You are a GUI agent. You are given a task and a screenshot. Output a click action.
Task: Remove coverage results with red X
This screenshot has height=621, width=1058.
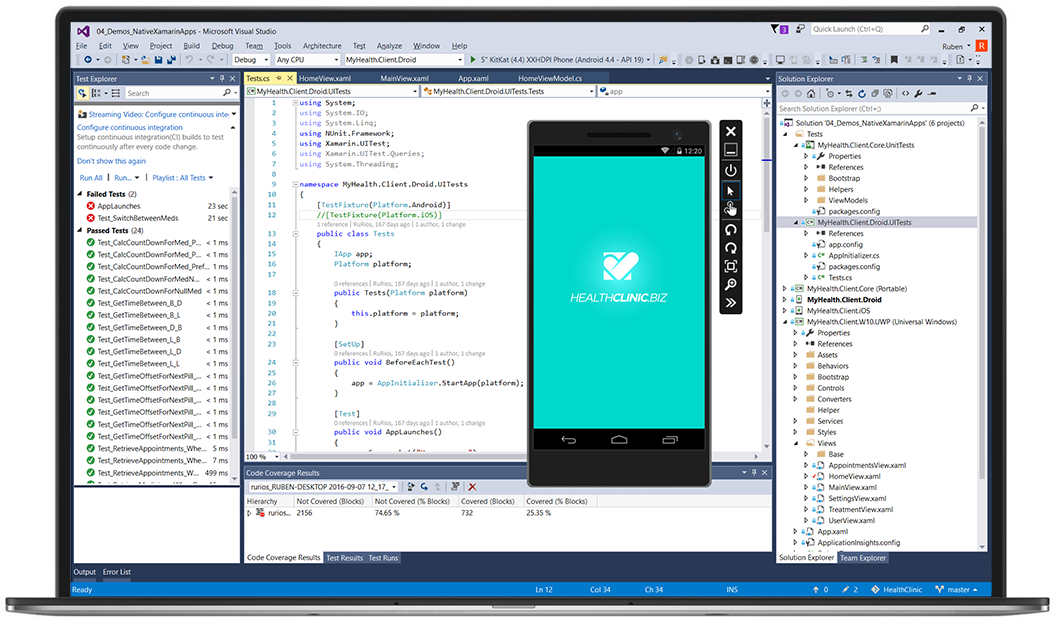click(472, 487)
